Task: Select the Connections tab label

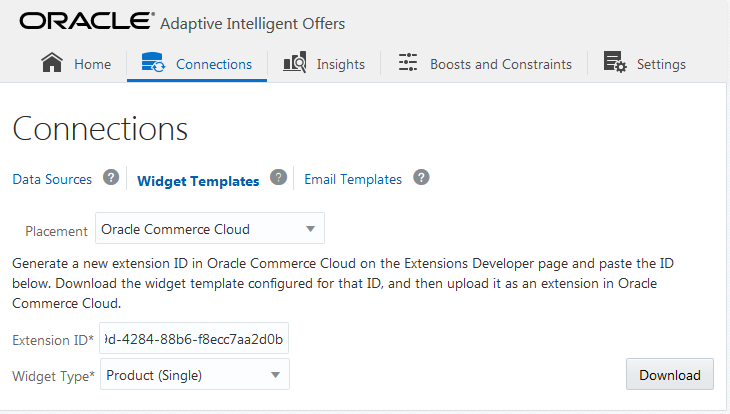Action: [214, 64]
